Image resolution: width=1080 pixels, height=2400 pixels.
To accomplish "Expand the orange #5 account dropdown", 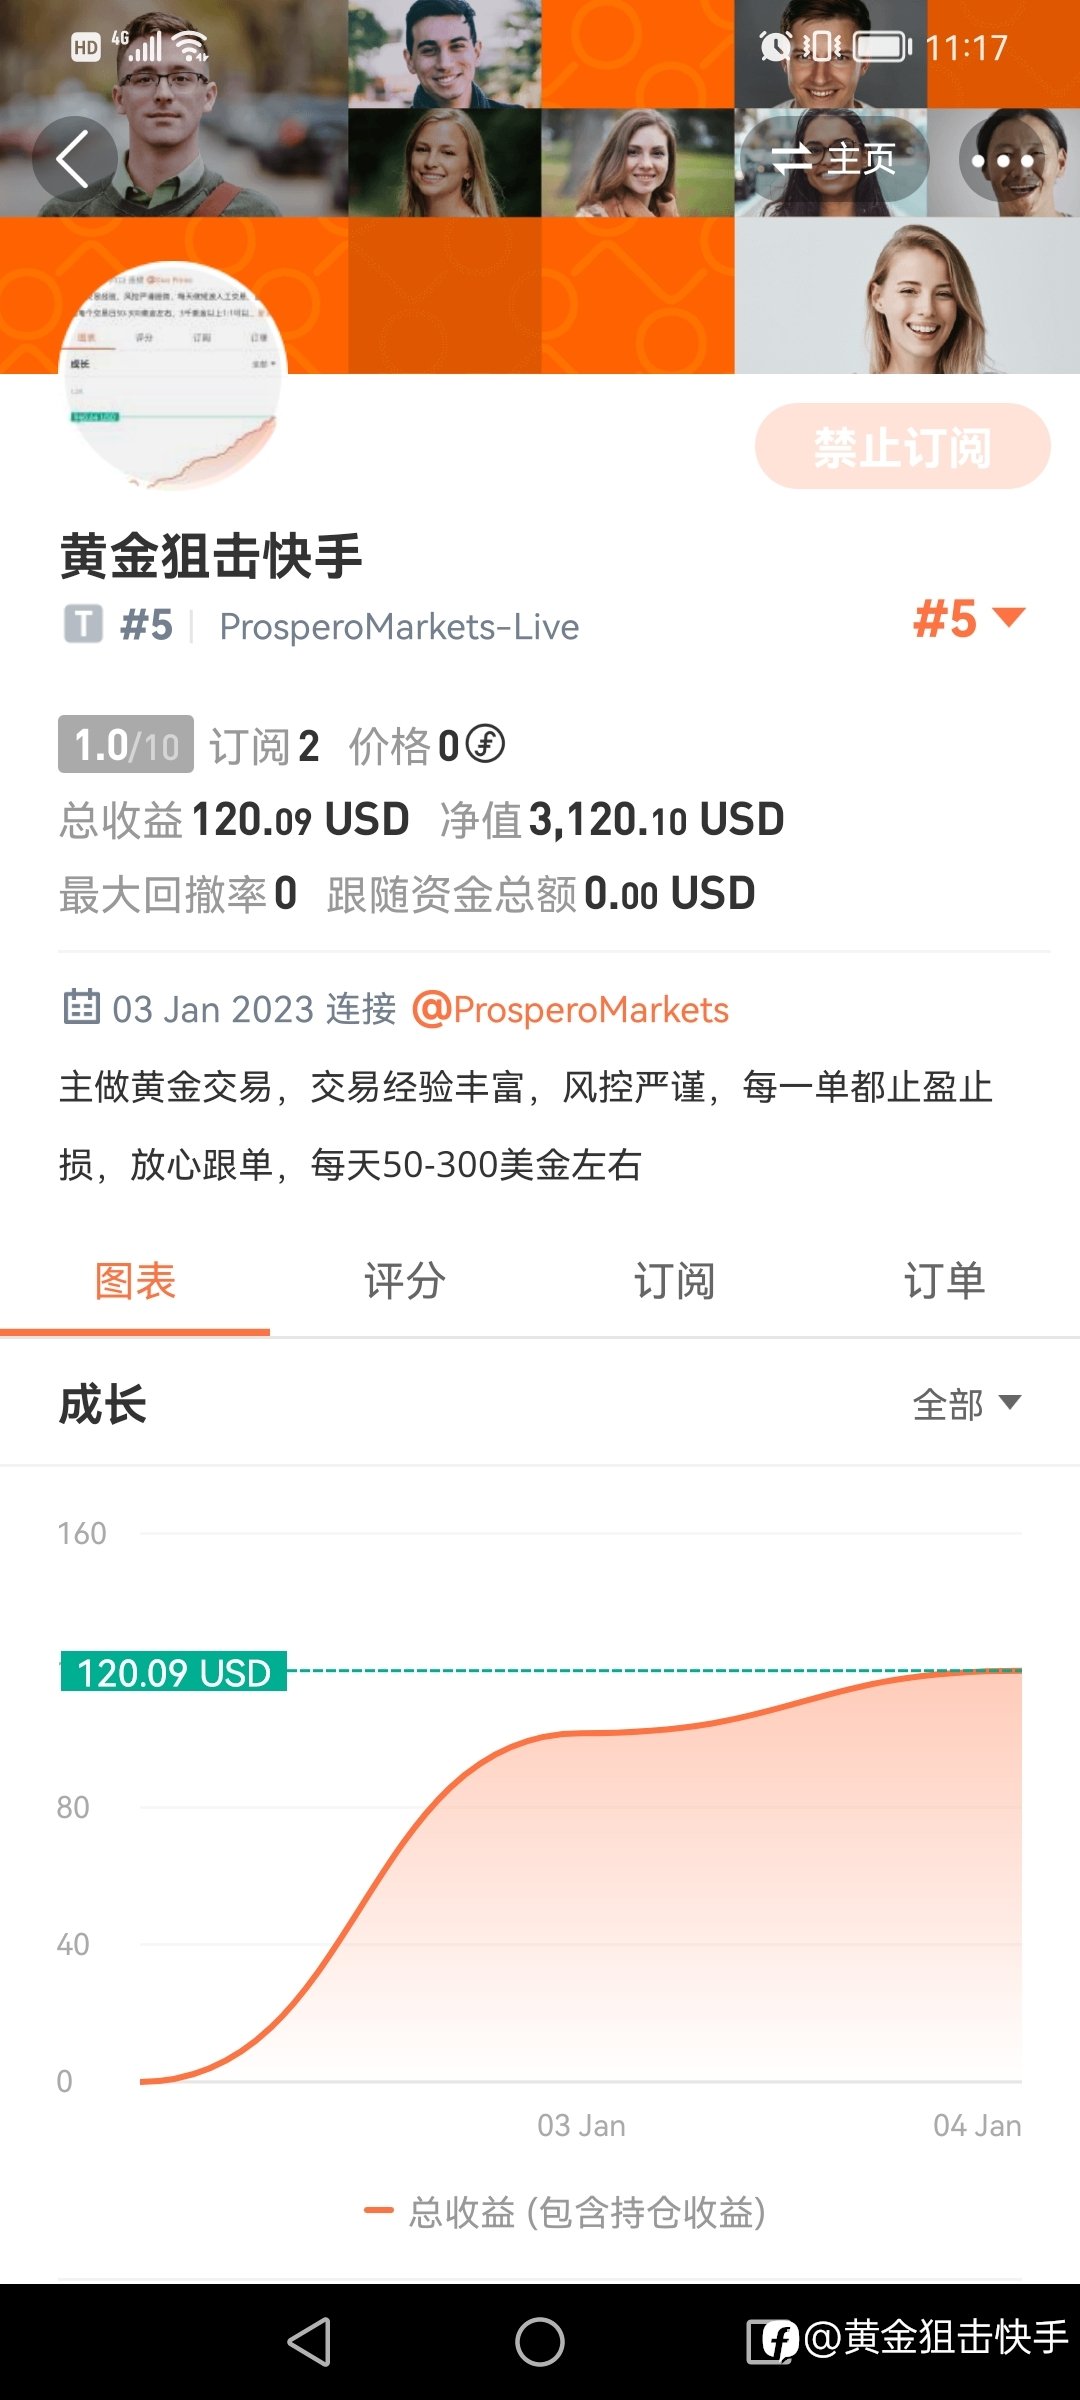I will tap(969, 618).
